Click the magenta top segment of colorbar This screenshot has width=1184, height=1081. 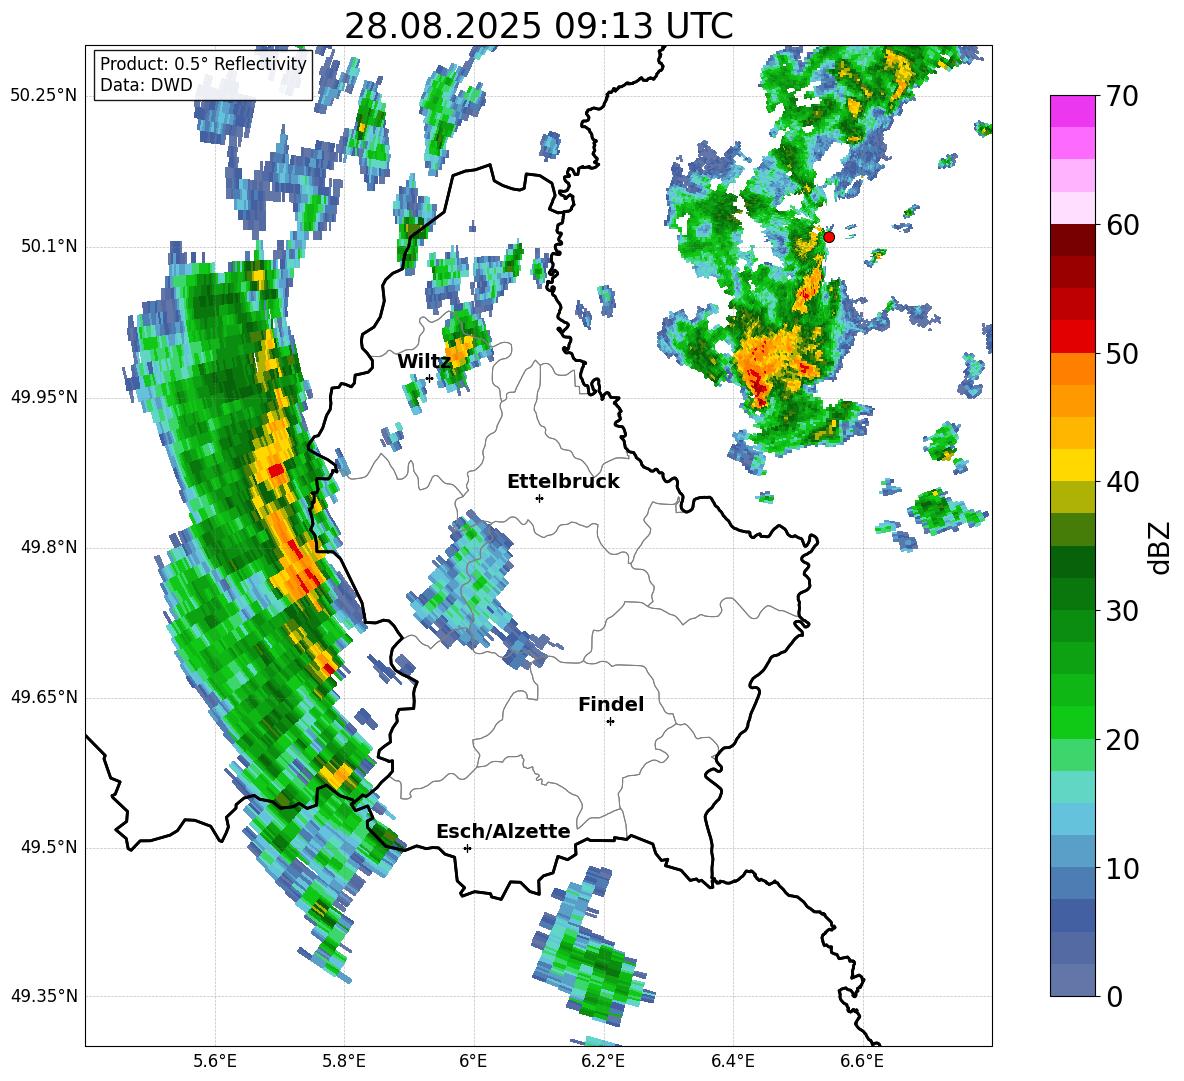pos(1072,111)
